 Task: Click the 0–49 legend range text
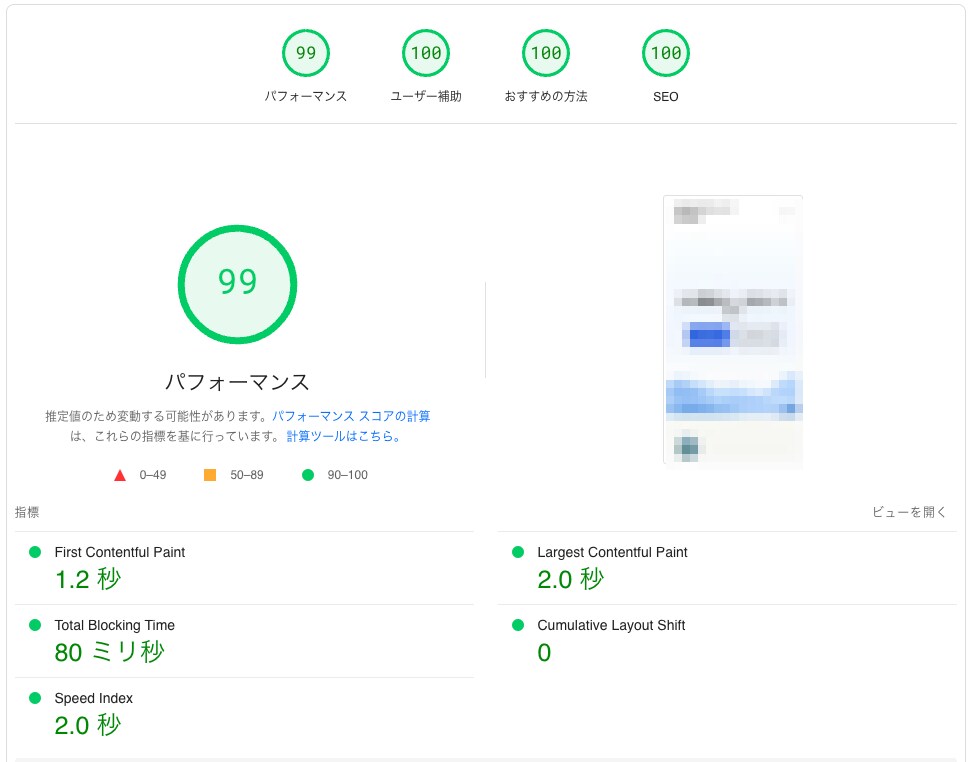click(153, 475)
